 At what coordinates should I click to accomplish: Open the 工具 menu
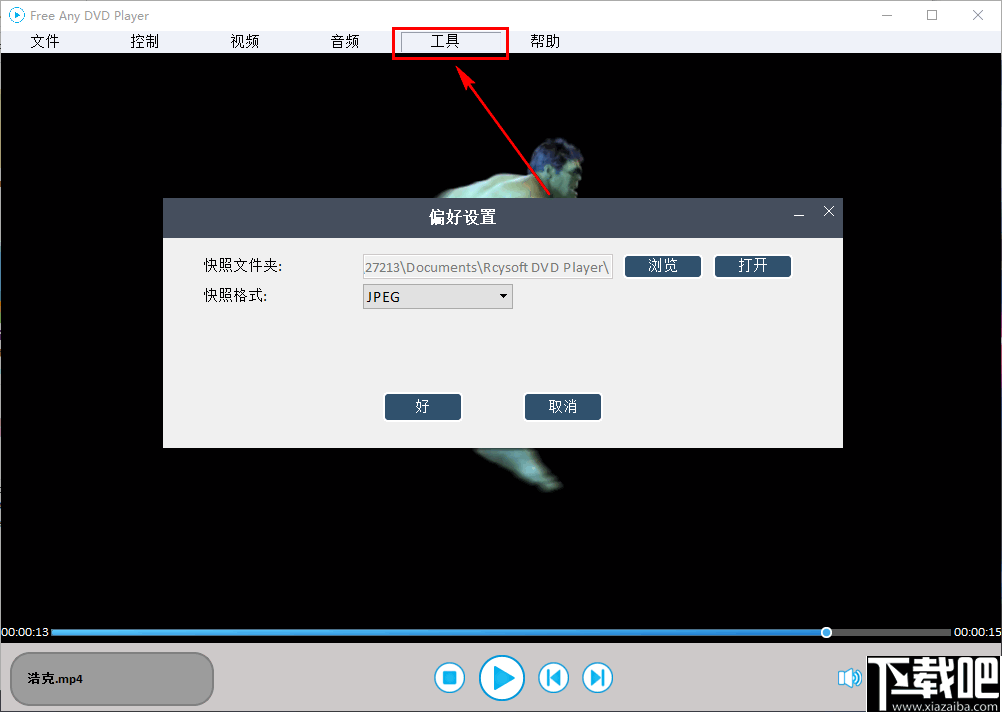coord(450,41)
